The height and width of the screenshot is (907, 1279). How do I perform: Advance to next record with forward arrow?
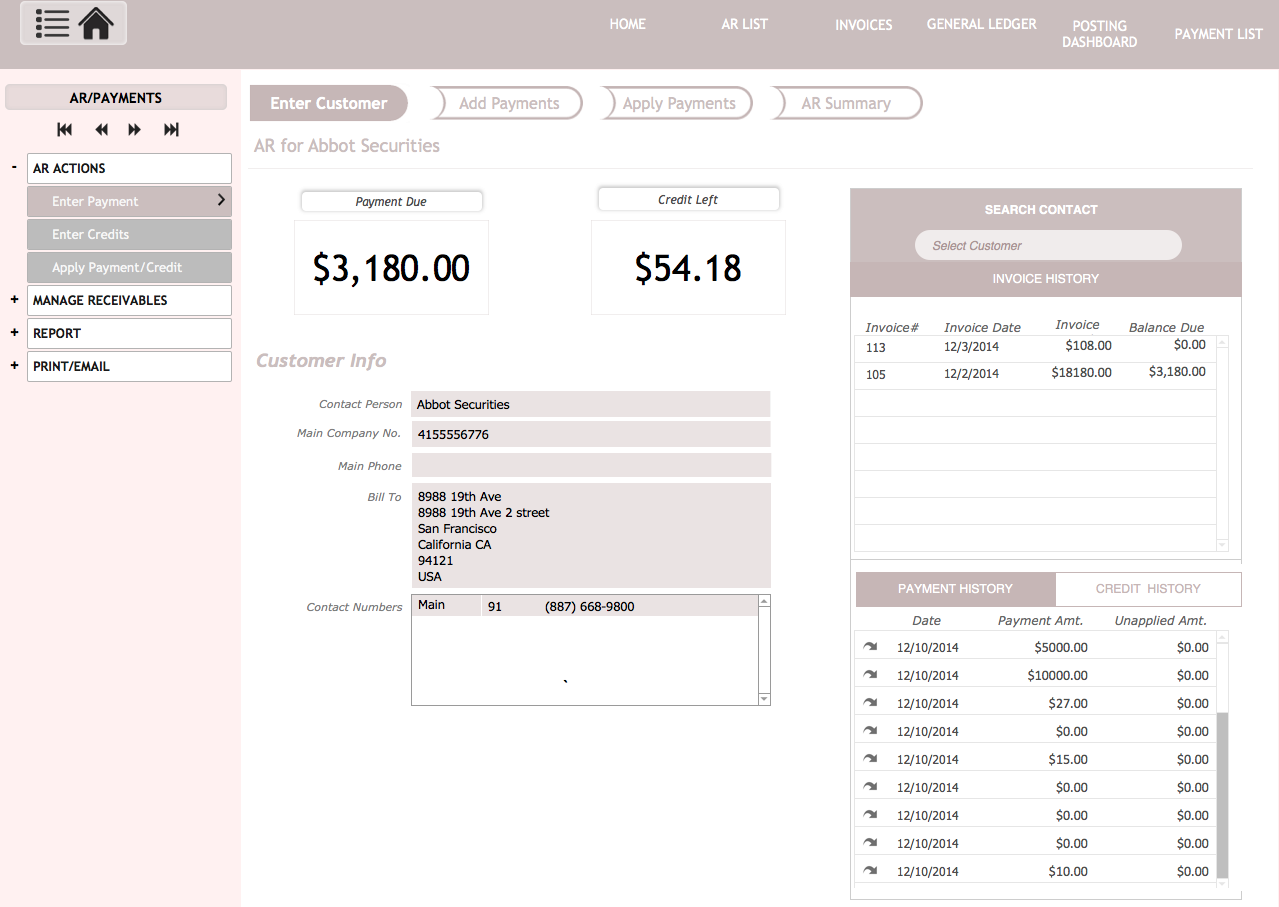coord(136,129)
